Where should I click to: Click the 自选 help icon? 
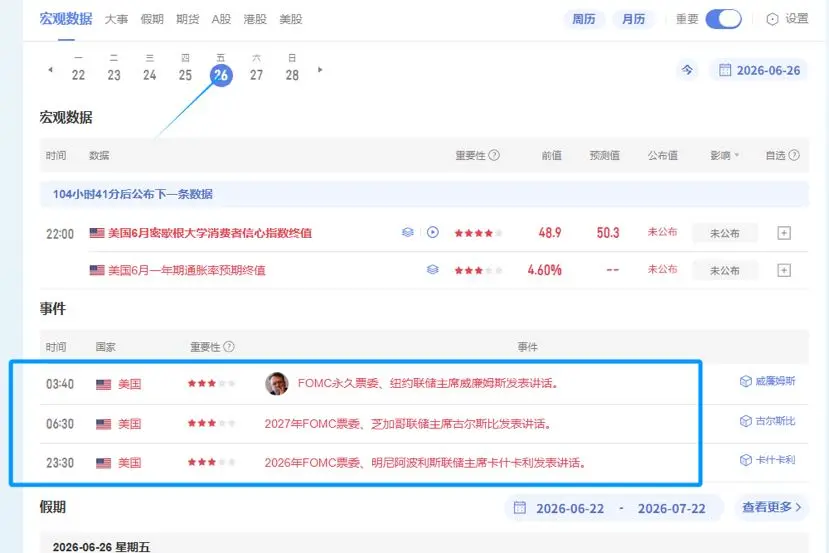pyautogui.click(x=794, y=155)
